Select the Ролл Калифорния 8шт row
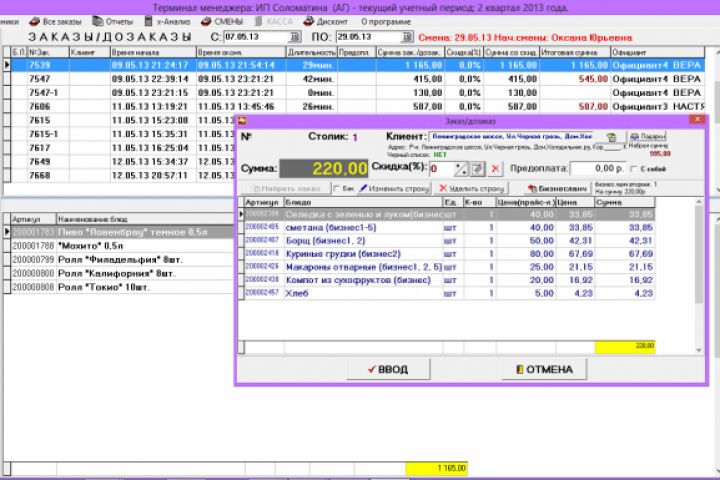720x480 pixels. [119, 274]
